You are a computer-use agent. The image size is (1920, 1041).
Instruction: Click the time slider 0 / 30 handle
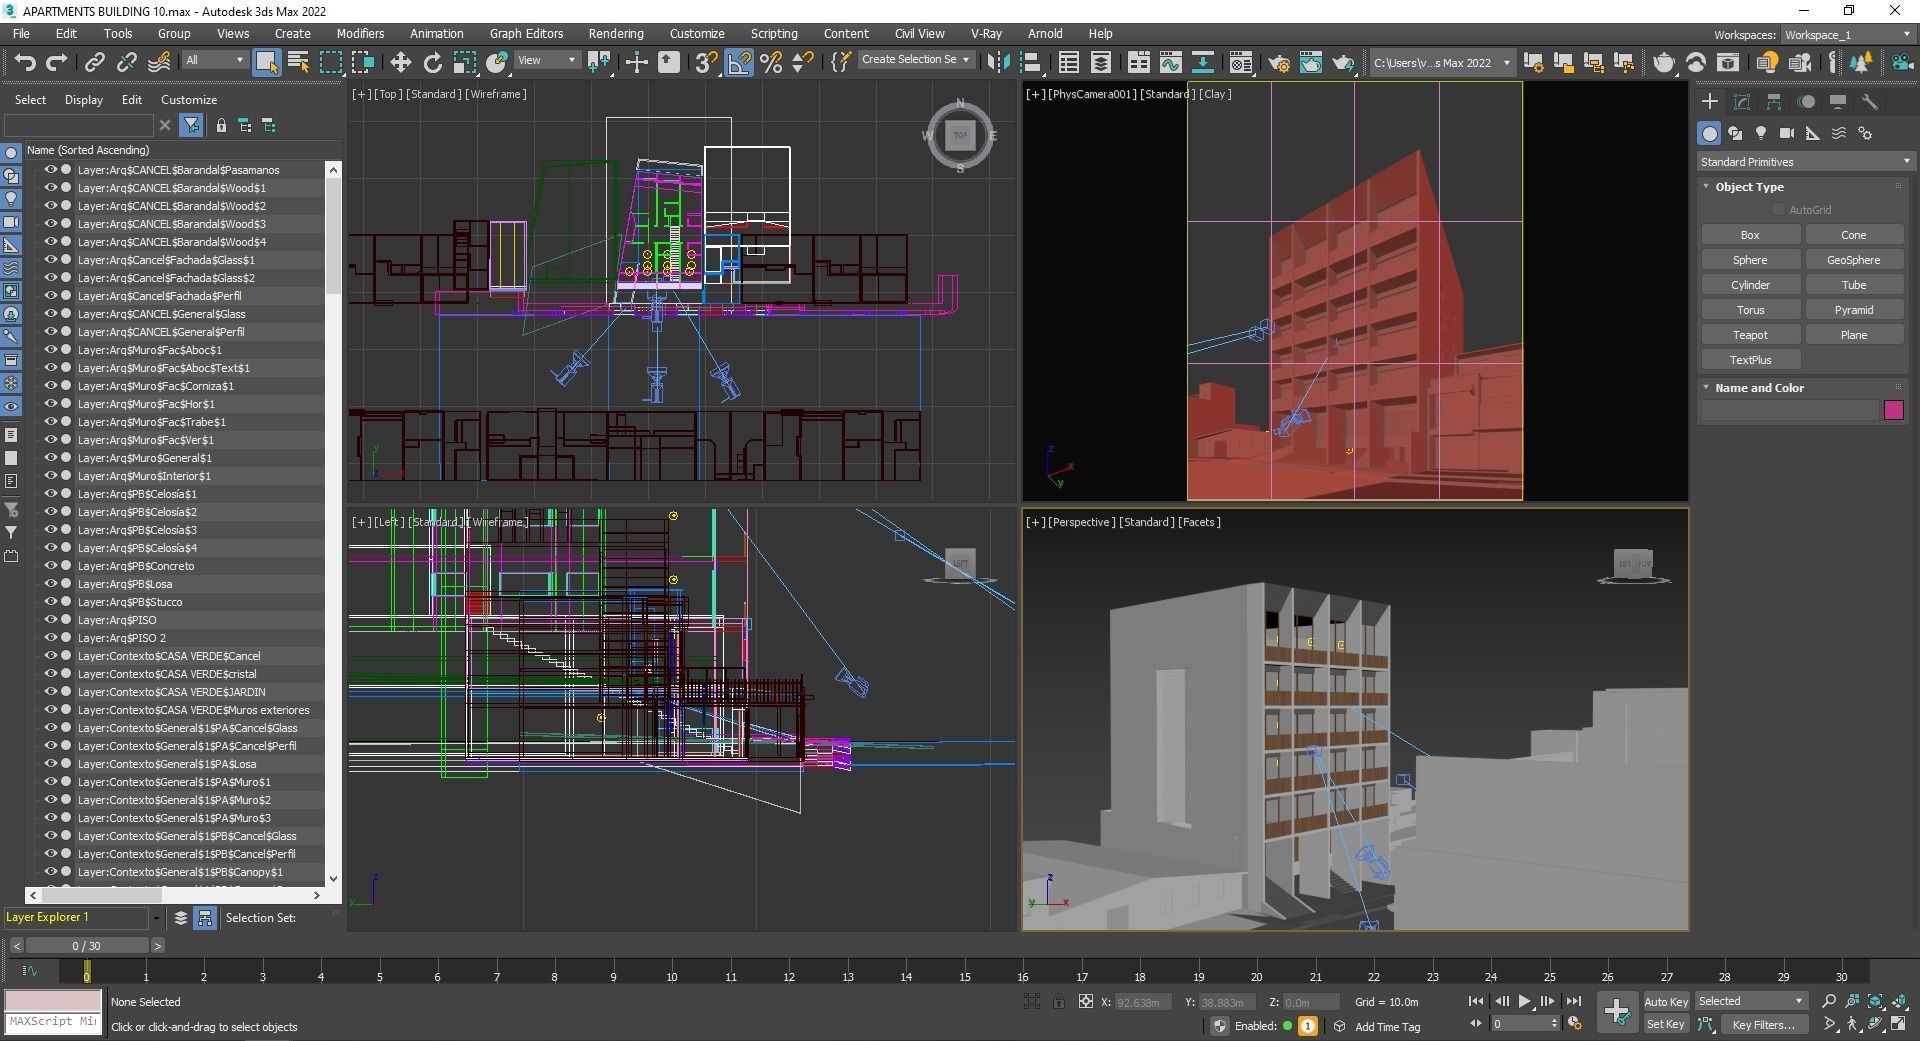87,945
